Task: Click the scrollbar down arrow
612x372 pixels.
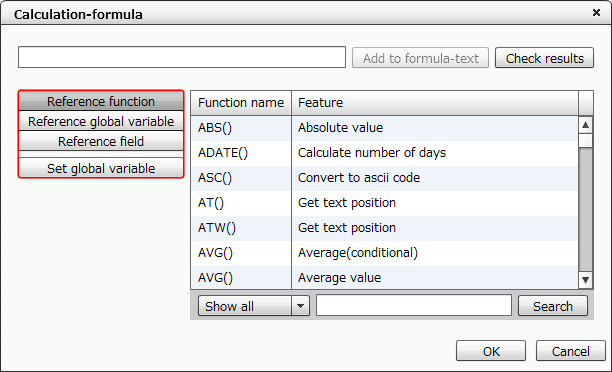Action: click(585, 280)
